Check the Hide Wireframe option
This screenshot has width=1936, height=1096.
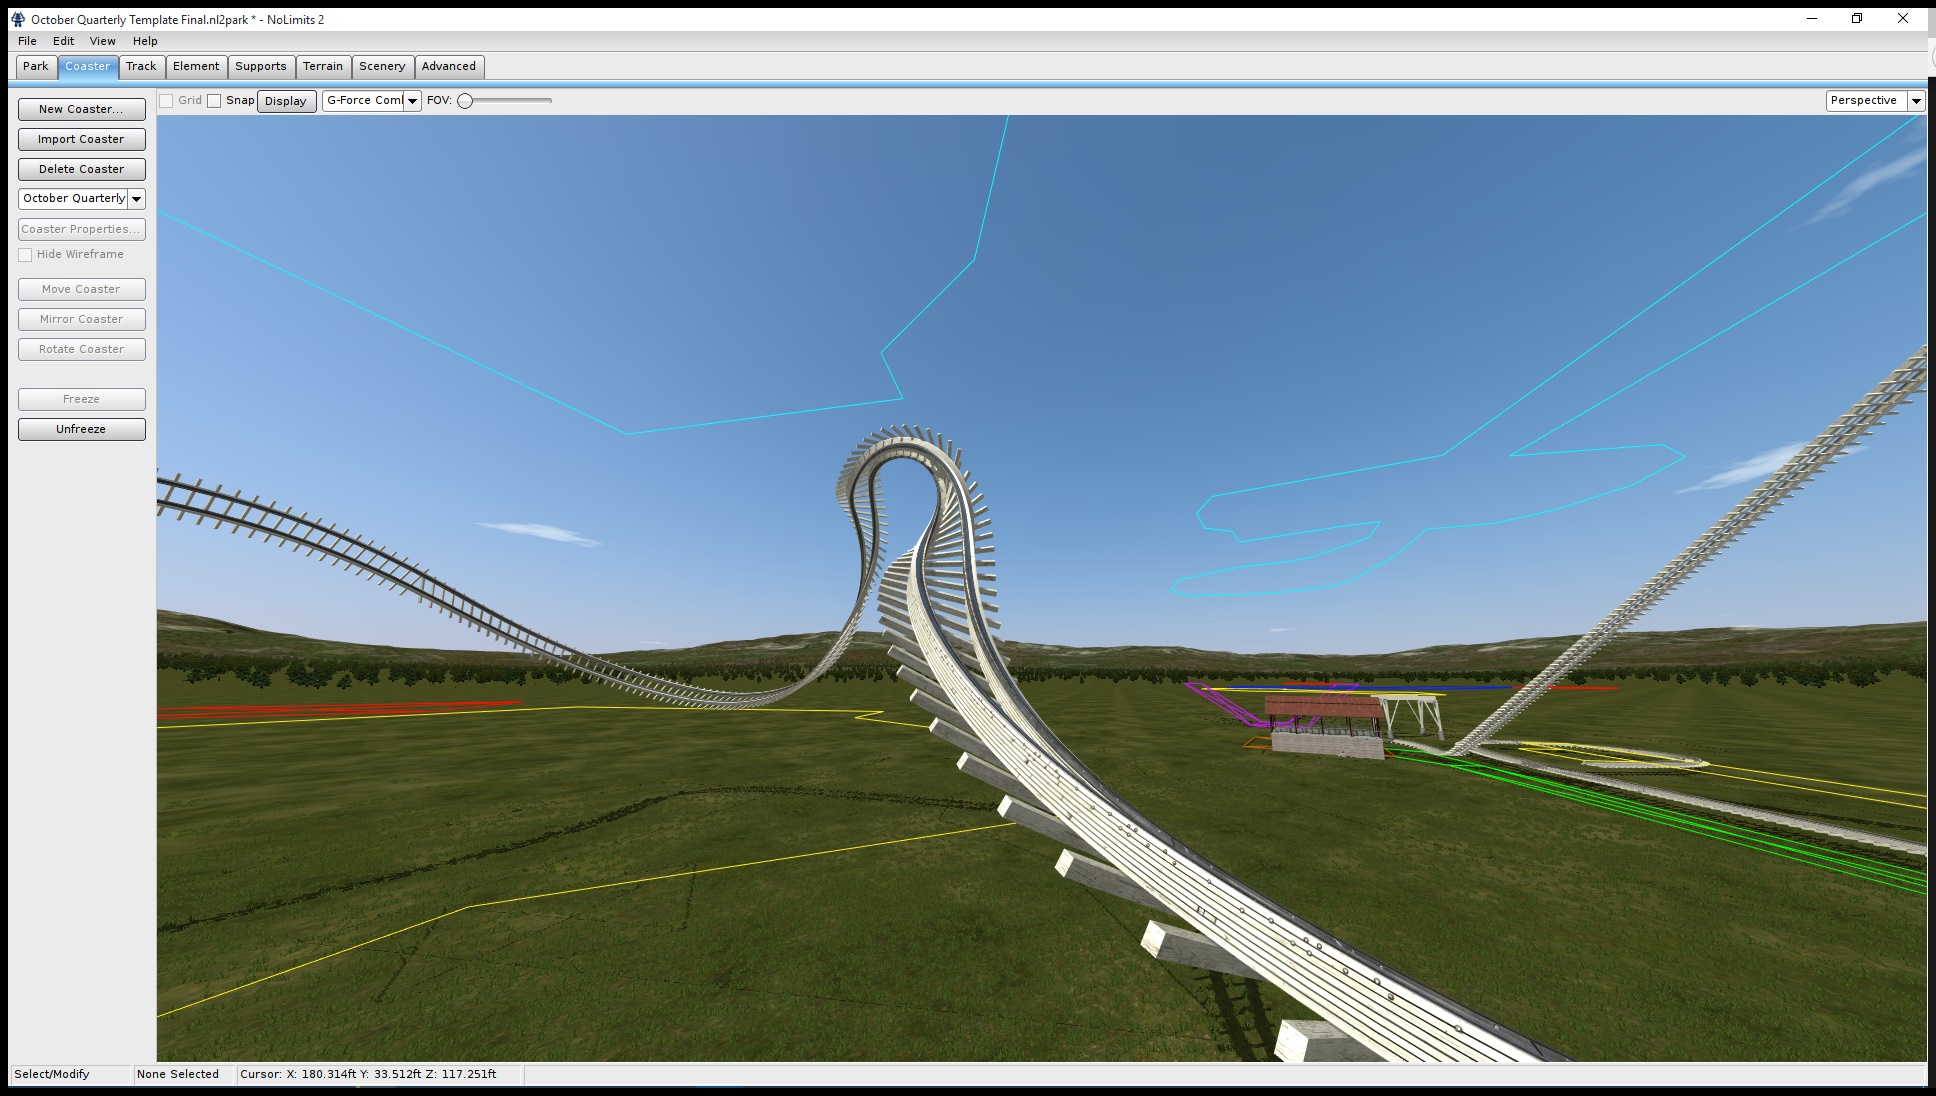tap(26, 255)
